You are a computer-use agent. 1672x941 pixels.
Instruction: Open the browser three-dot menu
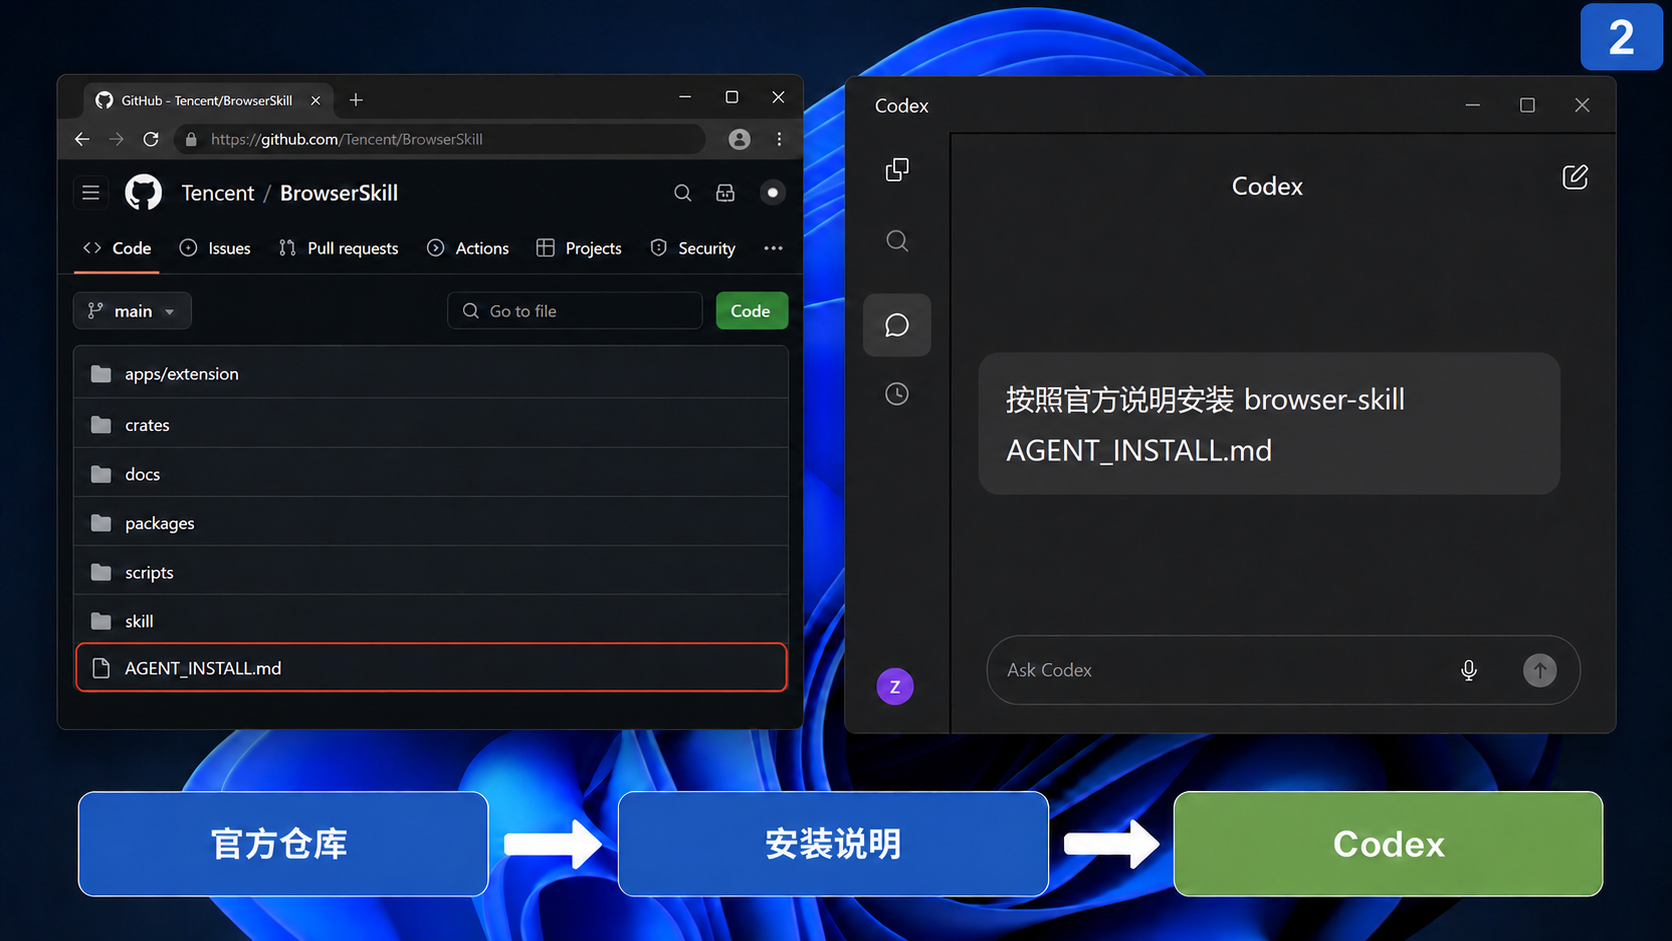779,139
